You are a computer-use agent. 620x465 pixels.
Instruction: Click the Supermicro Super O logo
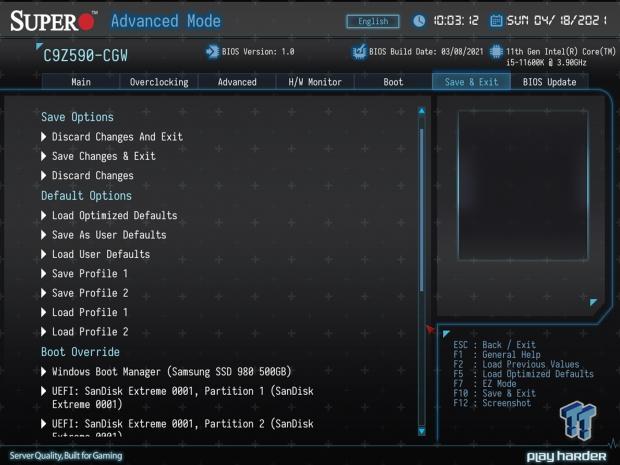[53, 21]
